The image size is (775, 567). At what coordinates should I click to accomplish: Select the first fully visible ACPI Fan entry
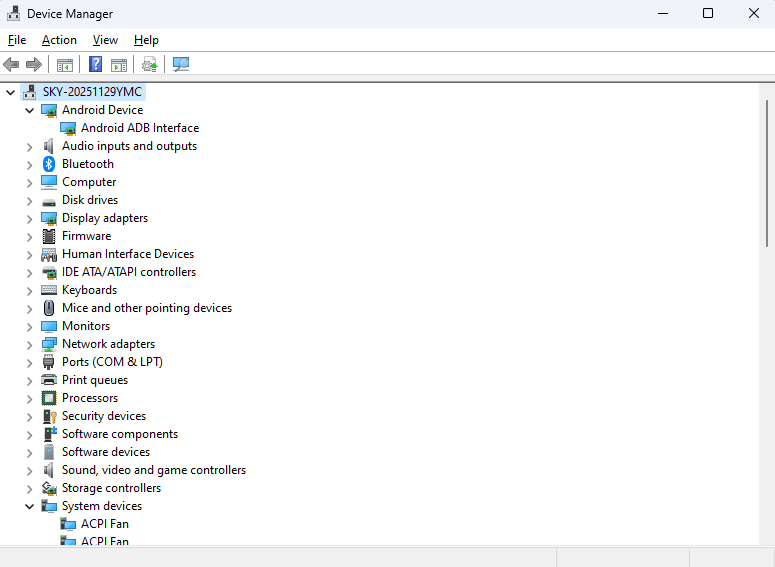point(105,524)
